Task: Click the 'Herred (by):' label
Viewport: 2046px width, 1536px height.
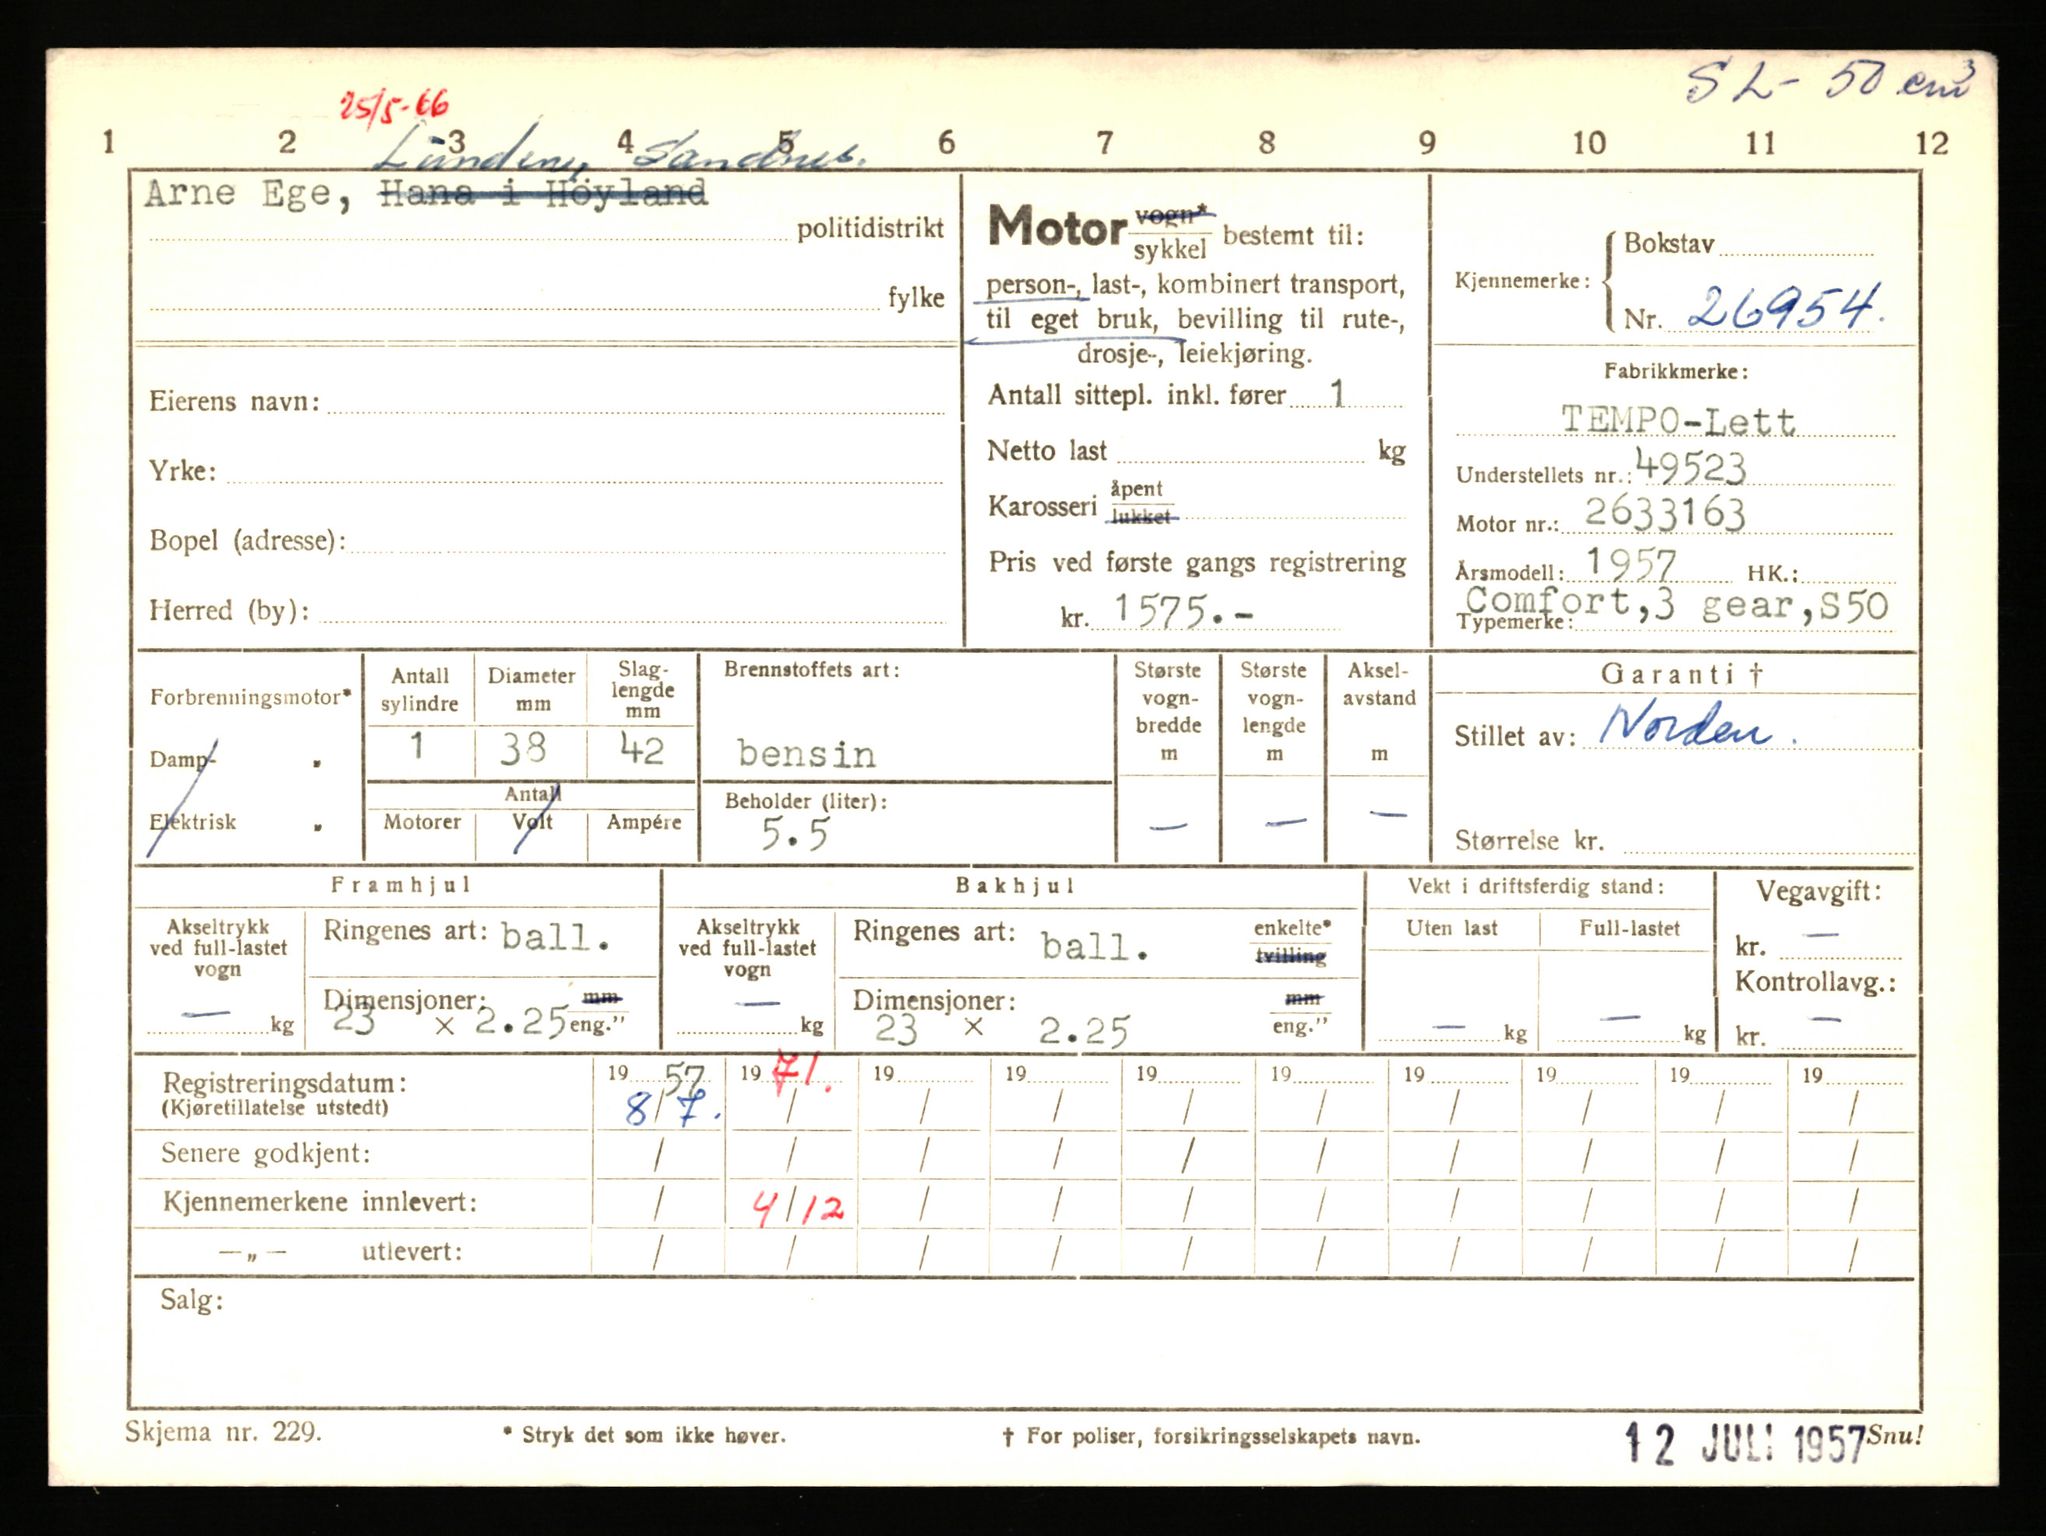Action: (x=229, y=611)
